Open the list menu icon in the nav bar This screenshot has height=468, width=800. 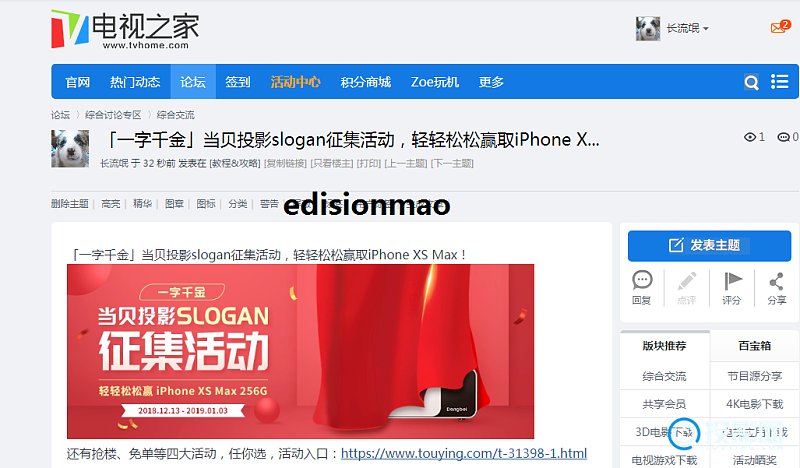coord(779,82)
